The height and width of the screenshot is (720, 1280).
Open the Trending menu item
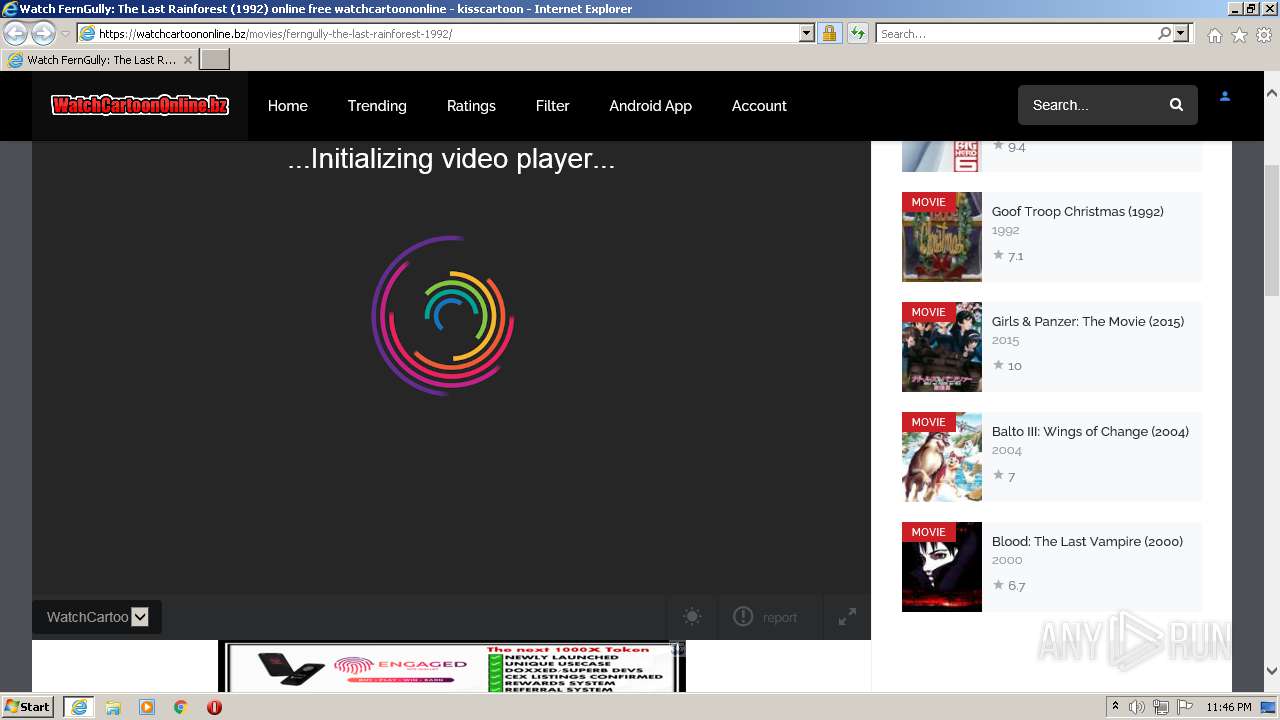(377, 105)
